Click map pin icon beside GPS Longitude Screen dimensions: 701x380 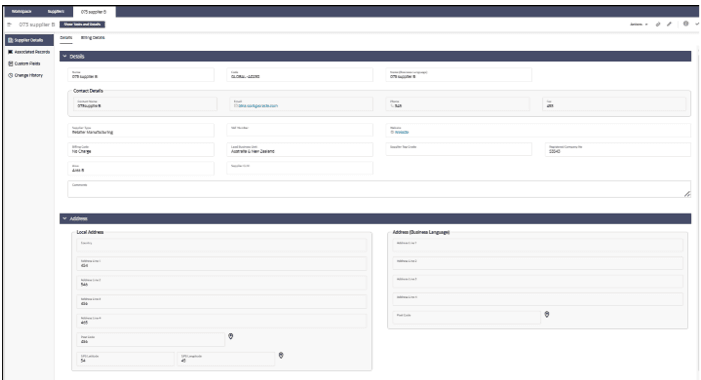coord(281,355)
